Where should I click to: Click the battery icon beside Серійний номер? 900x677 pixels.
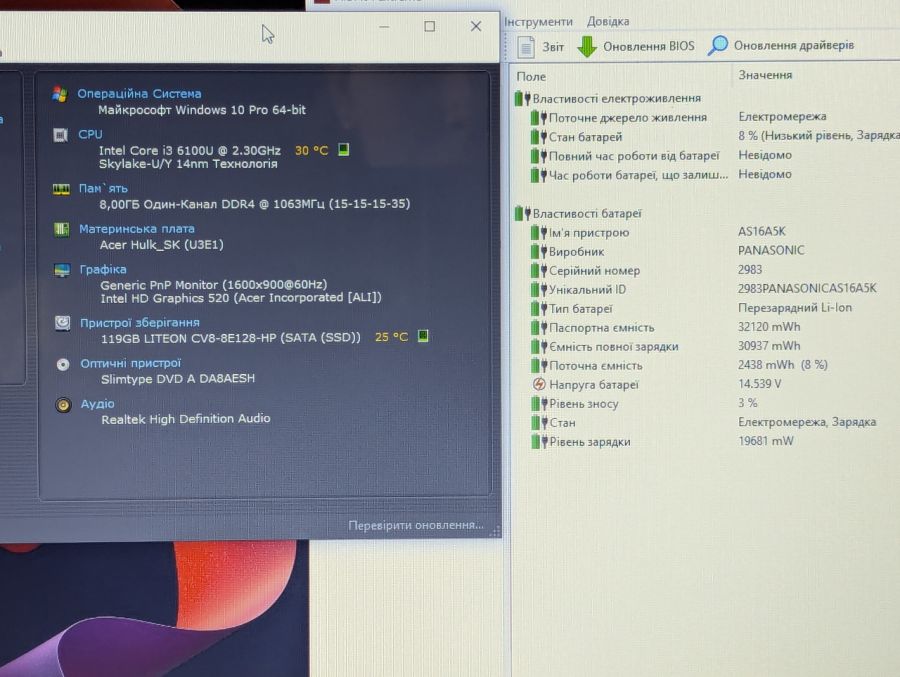tap(539, 270)
